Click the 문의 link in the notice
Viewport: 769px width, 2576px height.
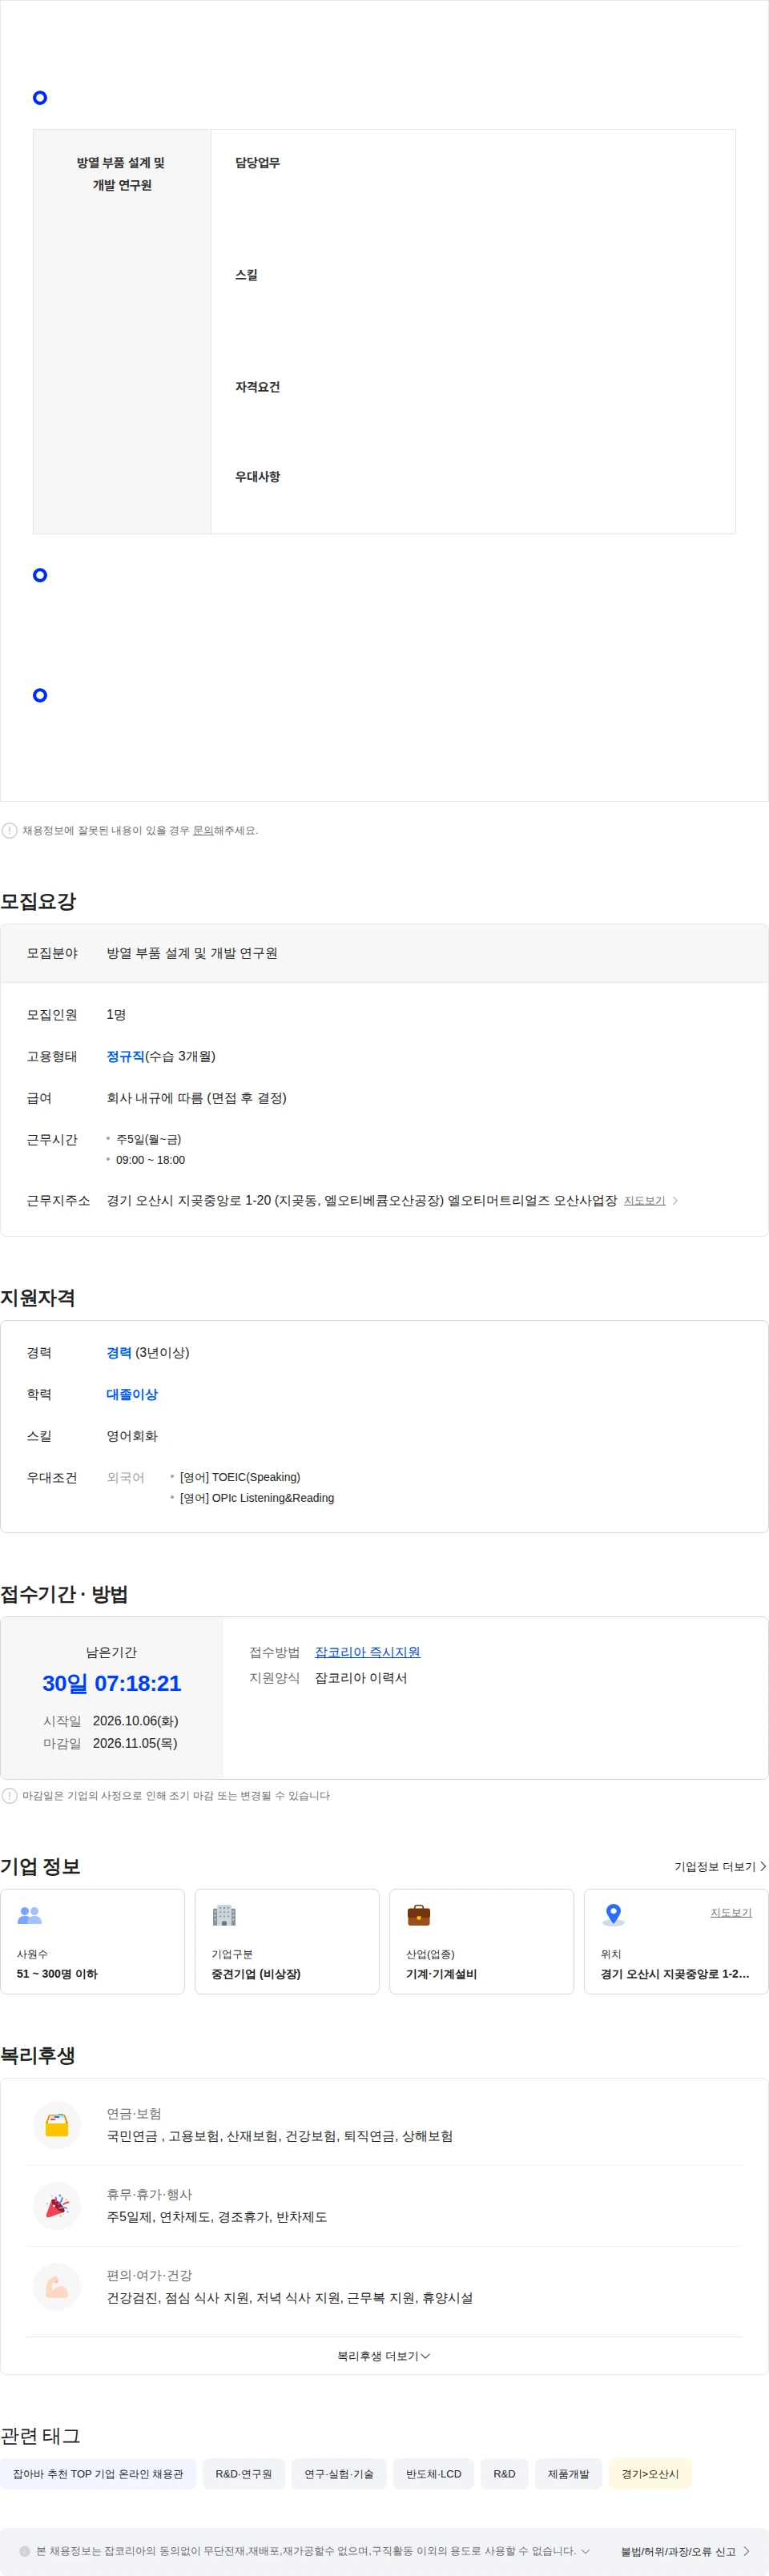pyautogui.click(x=202, y=830)
